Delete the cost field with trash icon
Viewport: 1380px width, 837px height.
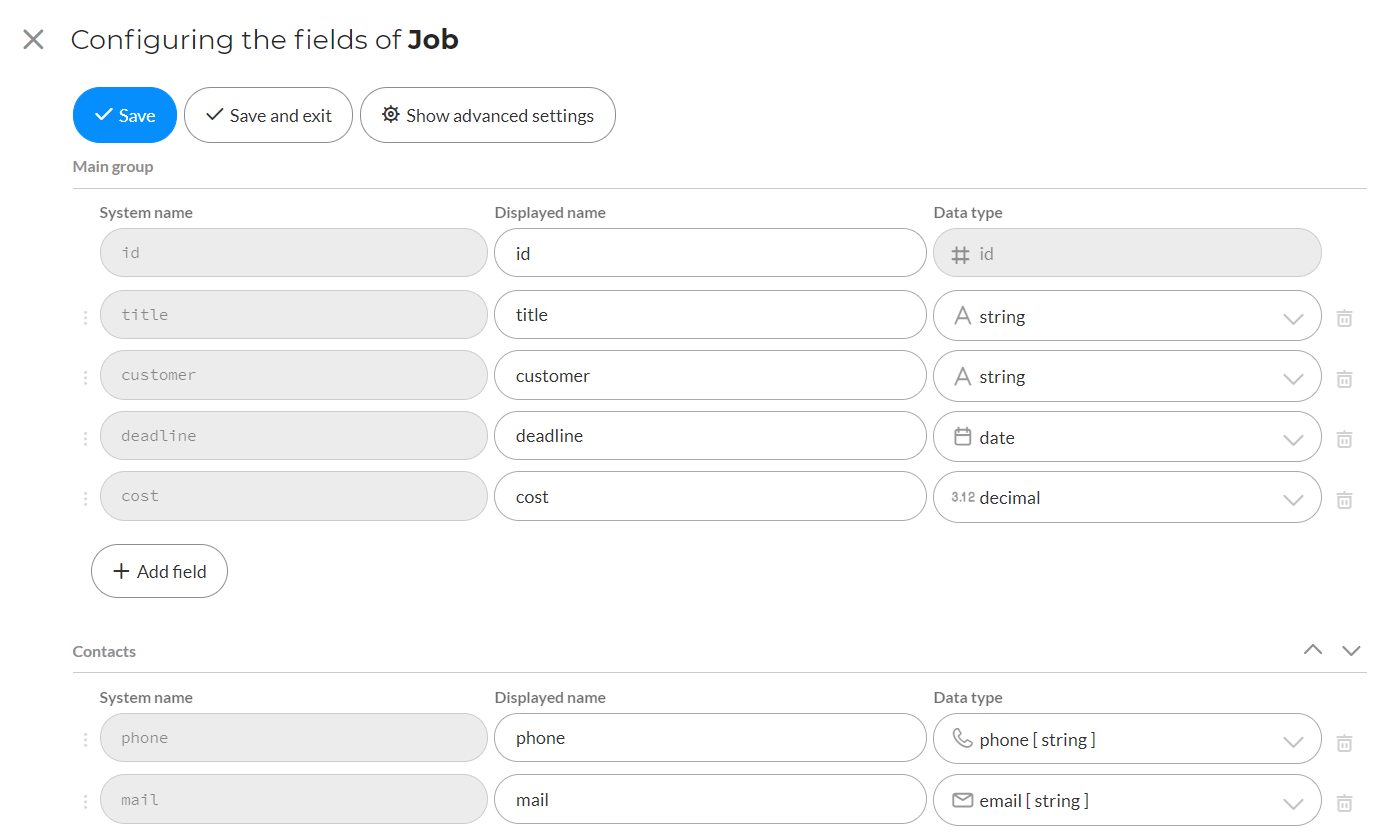pyautogui.click(x=1345, y=500)
